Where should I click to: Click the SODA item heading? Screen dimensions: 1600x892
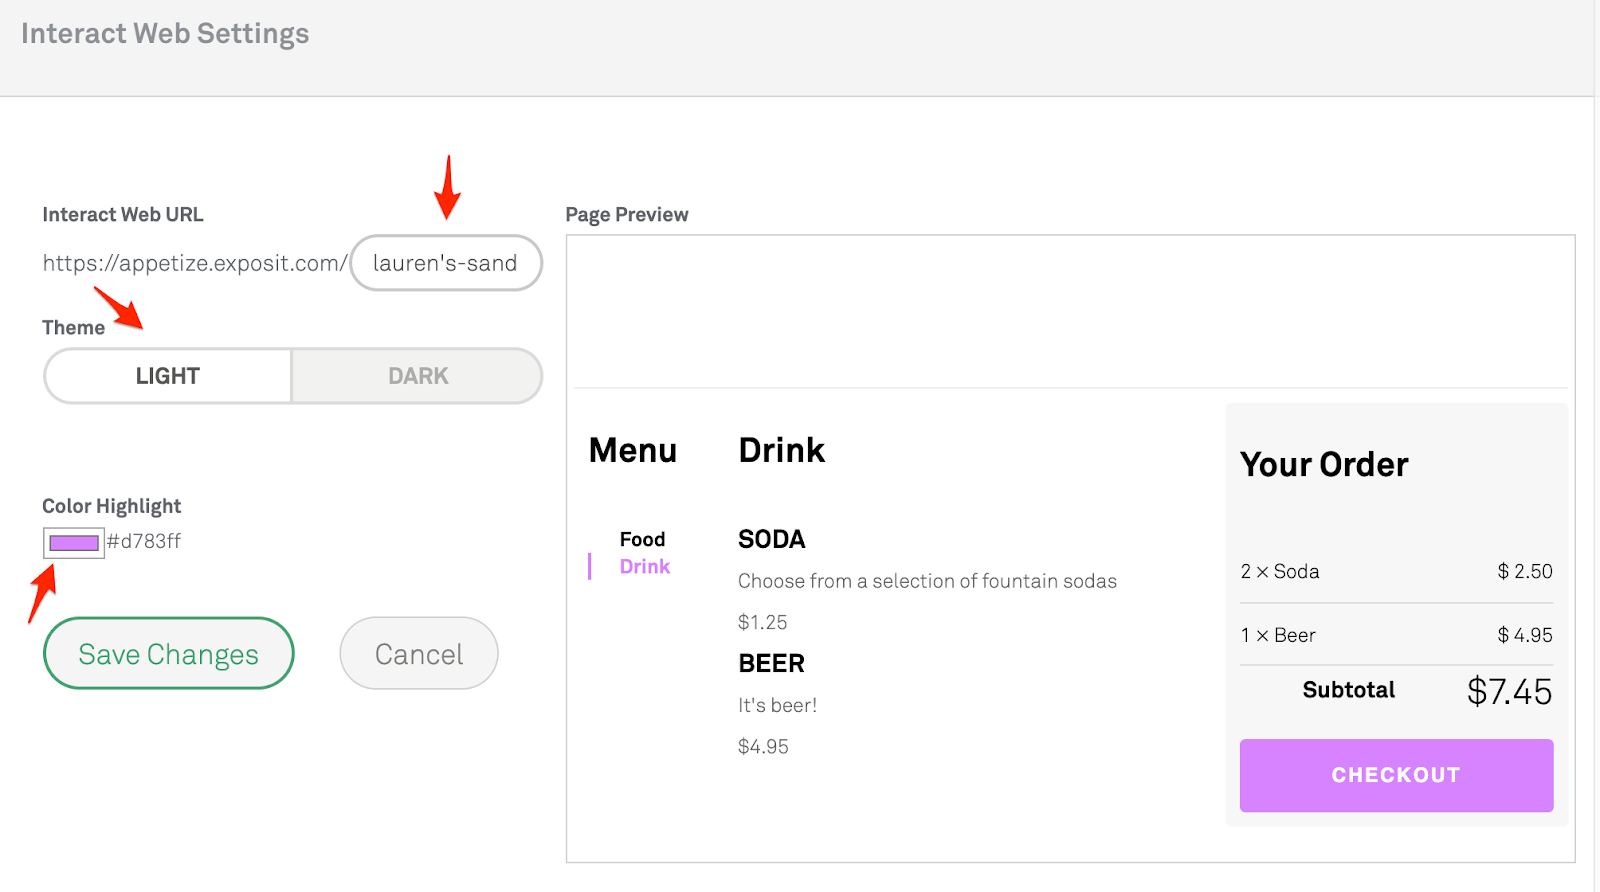[x=771, y=539]
